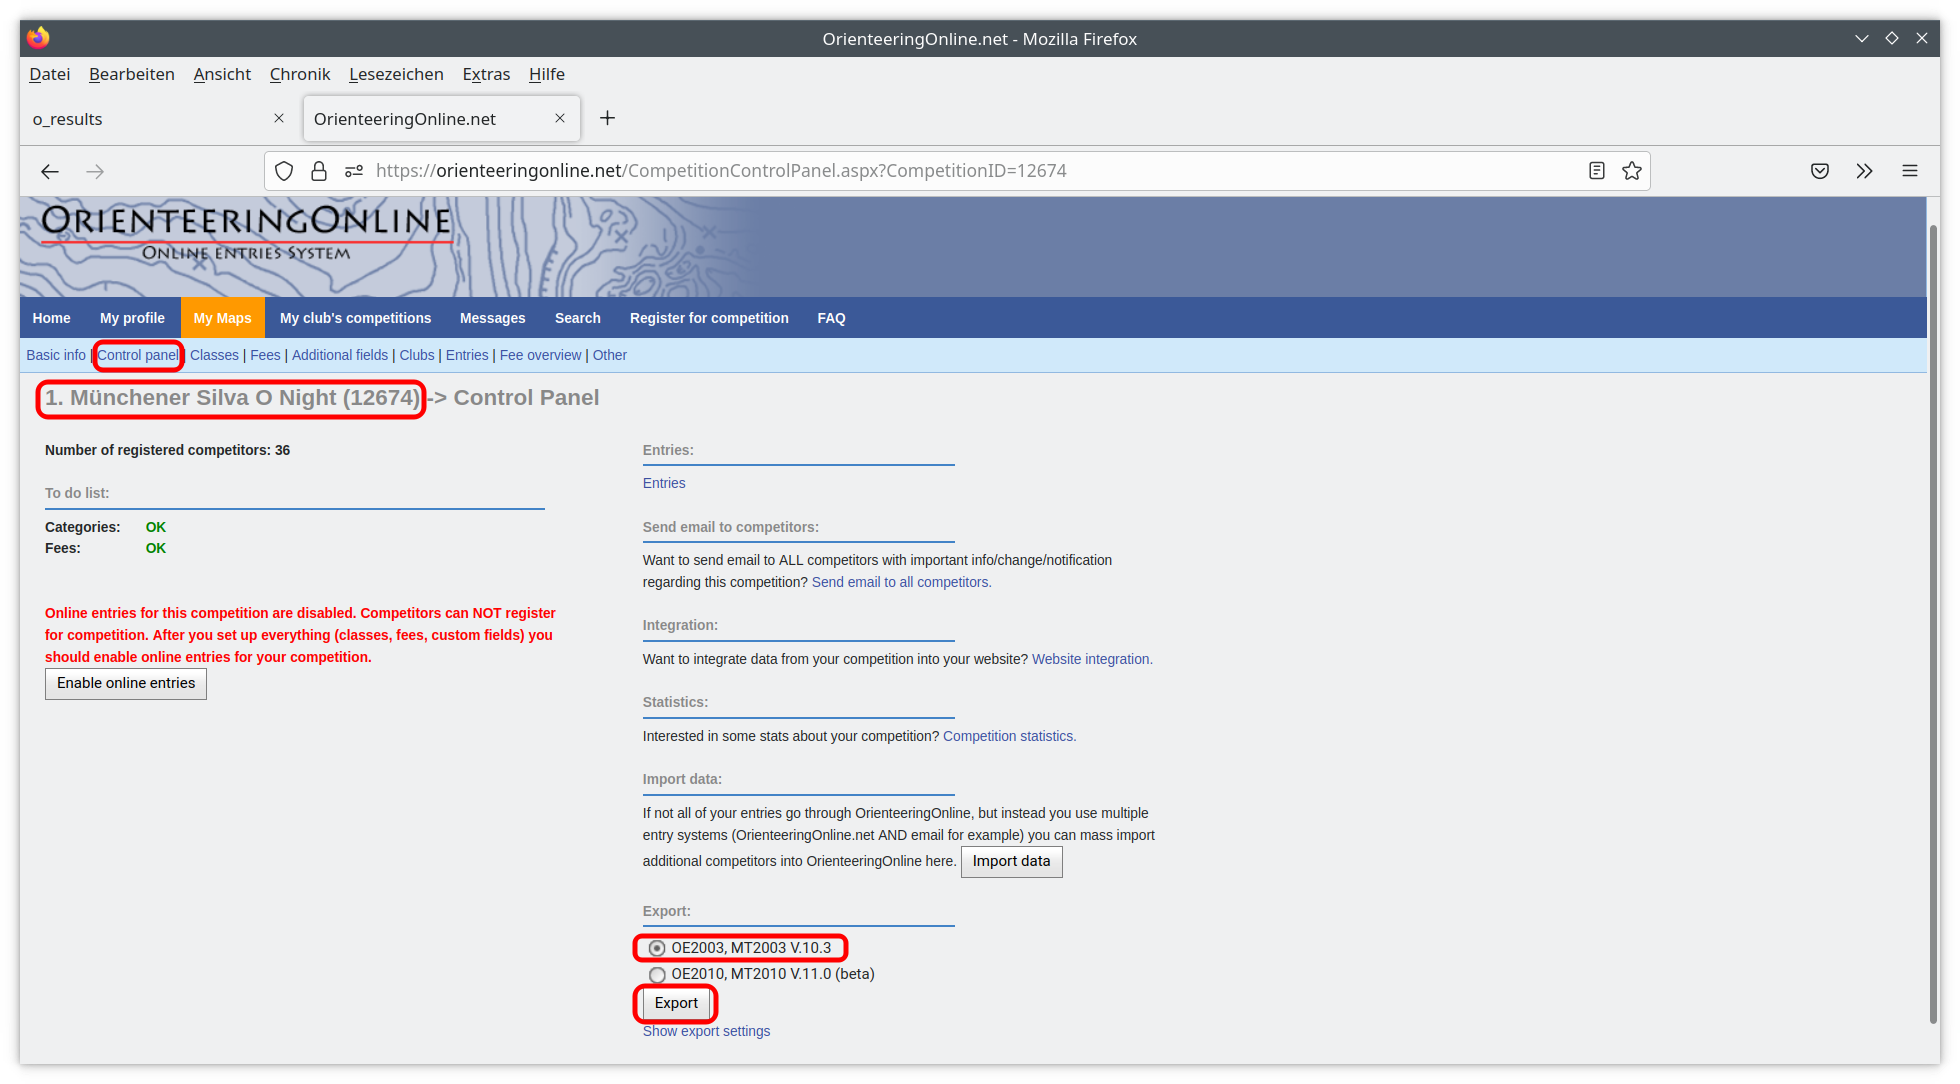Close the OrienteeringOnline.net tab
The image size is (1960, 1084).
[560, 118]
